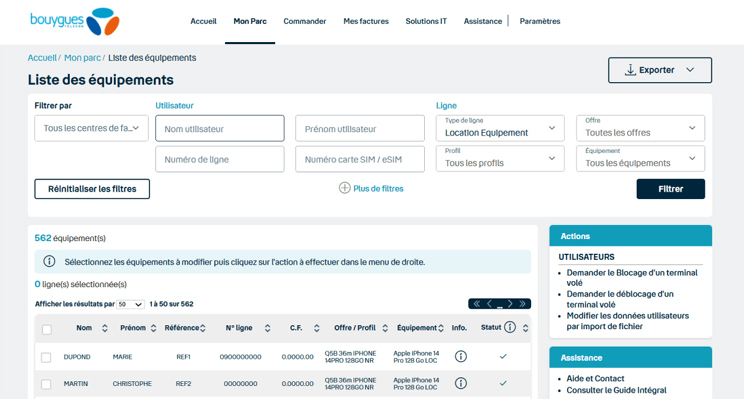Open info icon for DUPOND row
This screenshot has width=744, height=399.
click(x=461, y=356)
